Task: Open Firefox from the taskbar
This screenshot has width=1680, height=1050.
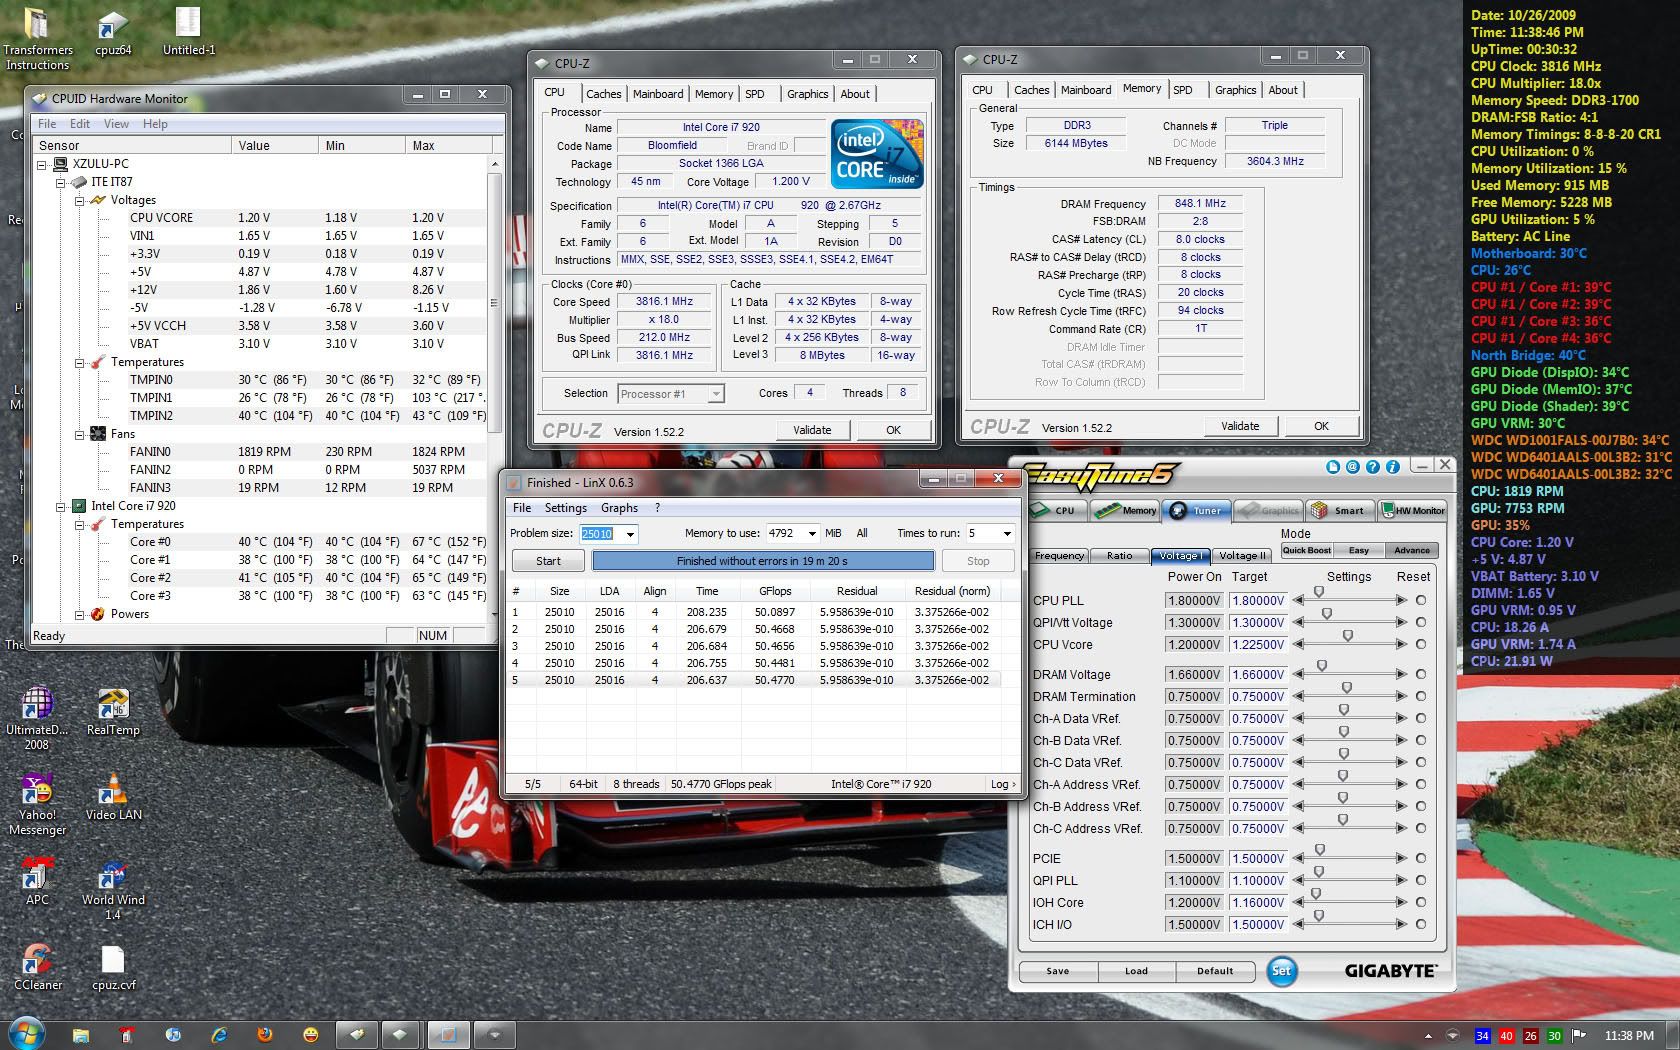Action: pos(265,1034)
